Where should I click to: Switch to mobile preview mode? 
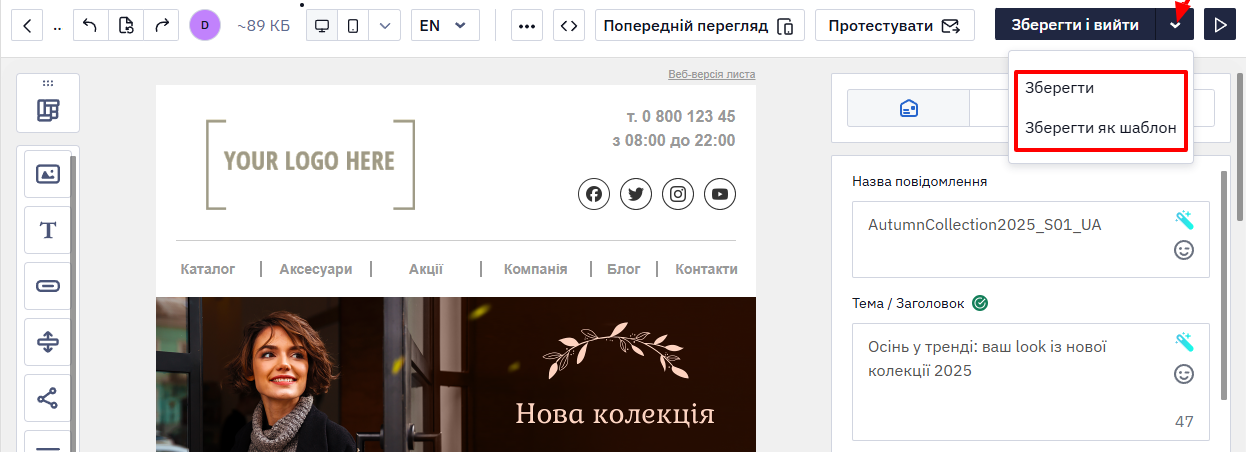353,25
